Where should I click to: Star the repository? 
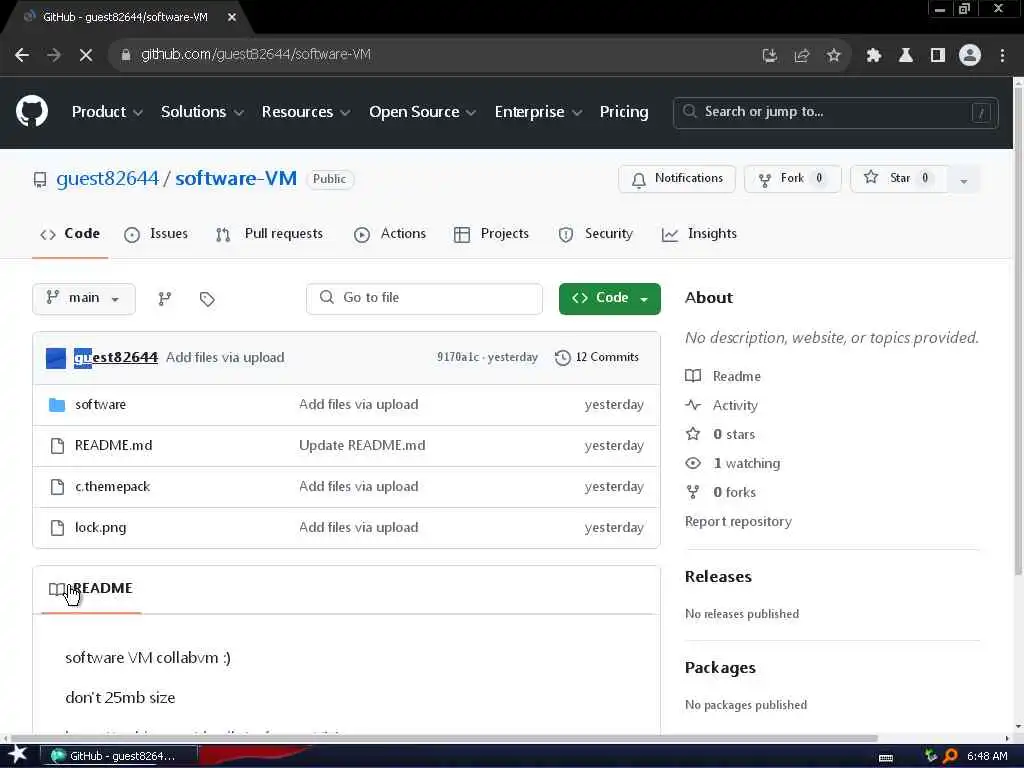click(x=899, y=179)
